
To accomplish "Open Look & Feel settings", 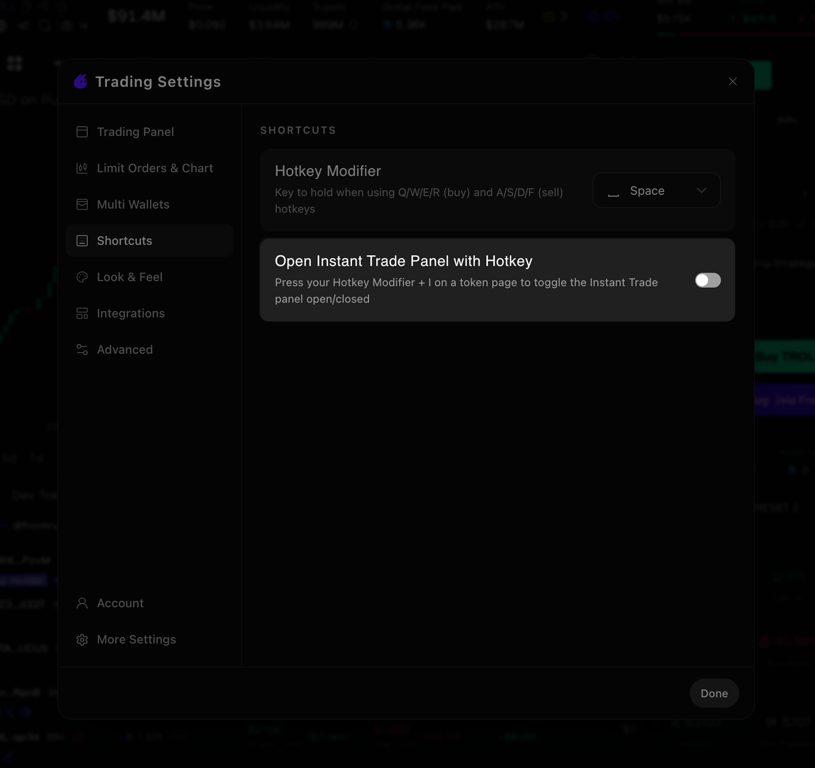I will pyautogui.click(x=150, y=277).
